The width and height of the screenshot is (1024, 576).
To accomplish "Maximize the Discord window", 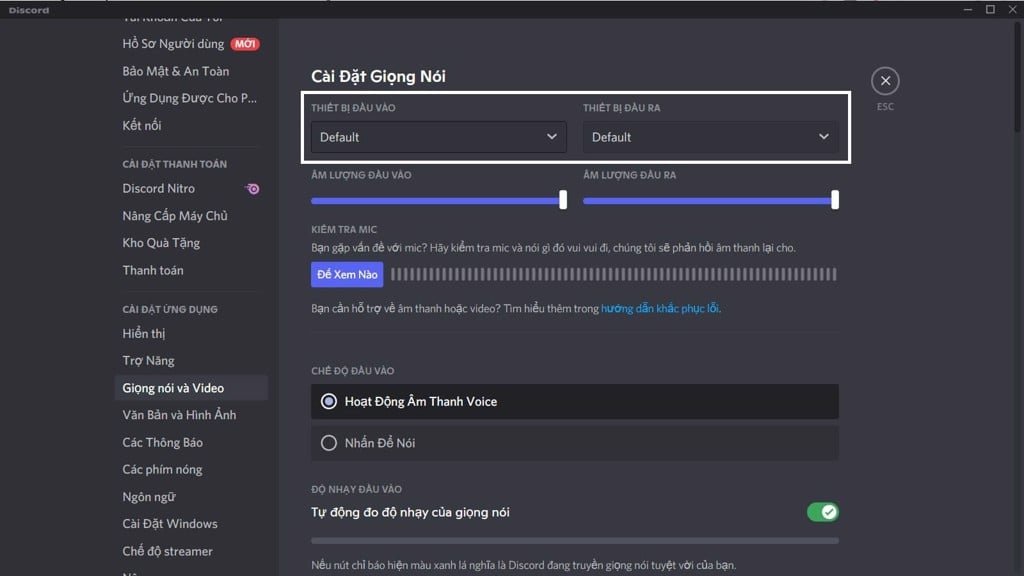I will [990, 9].
